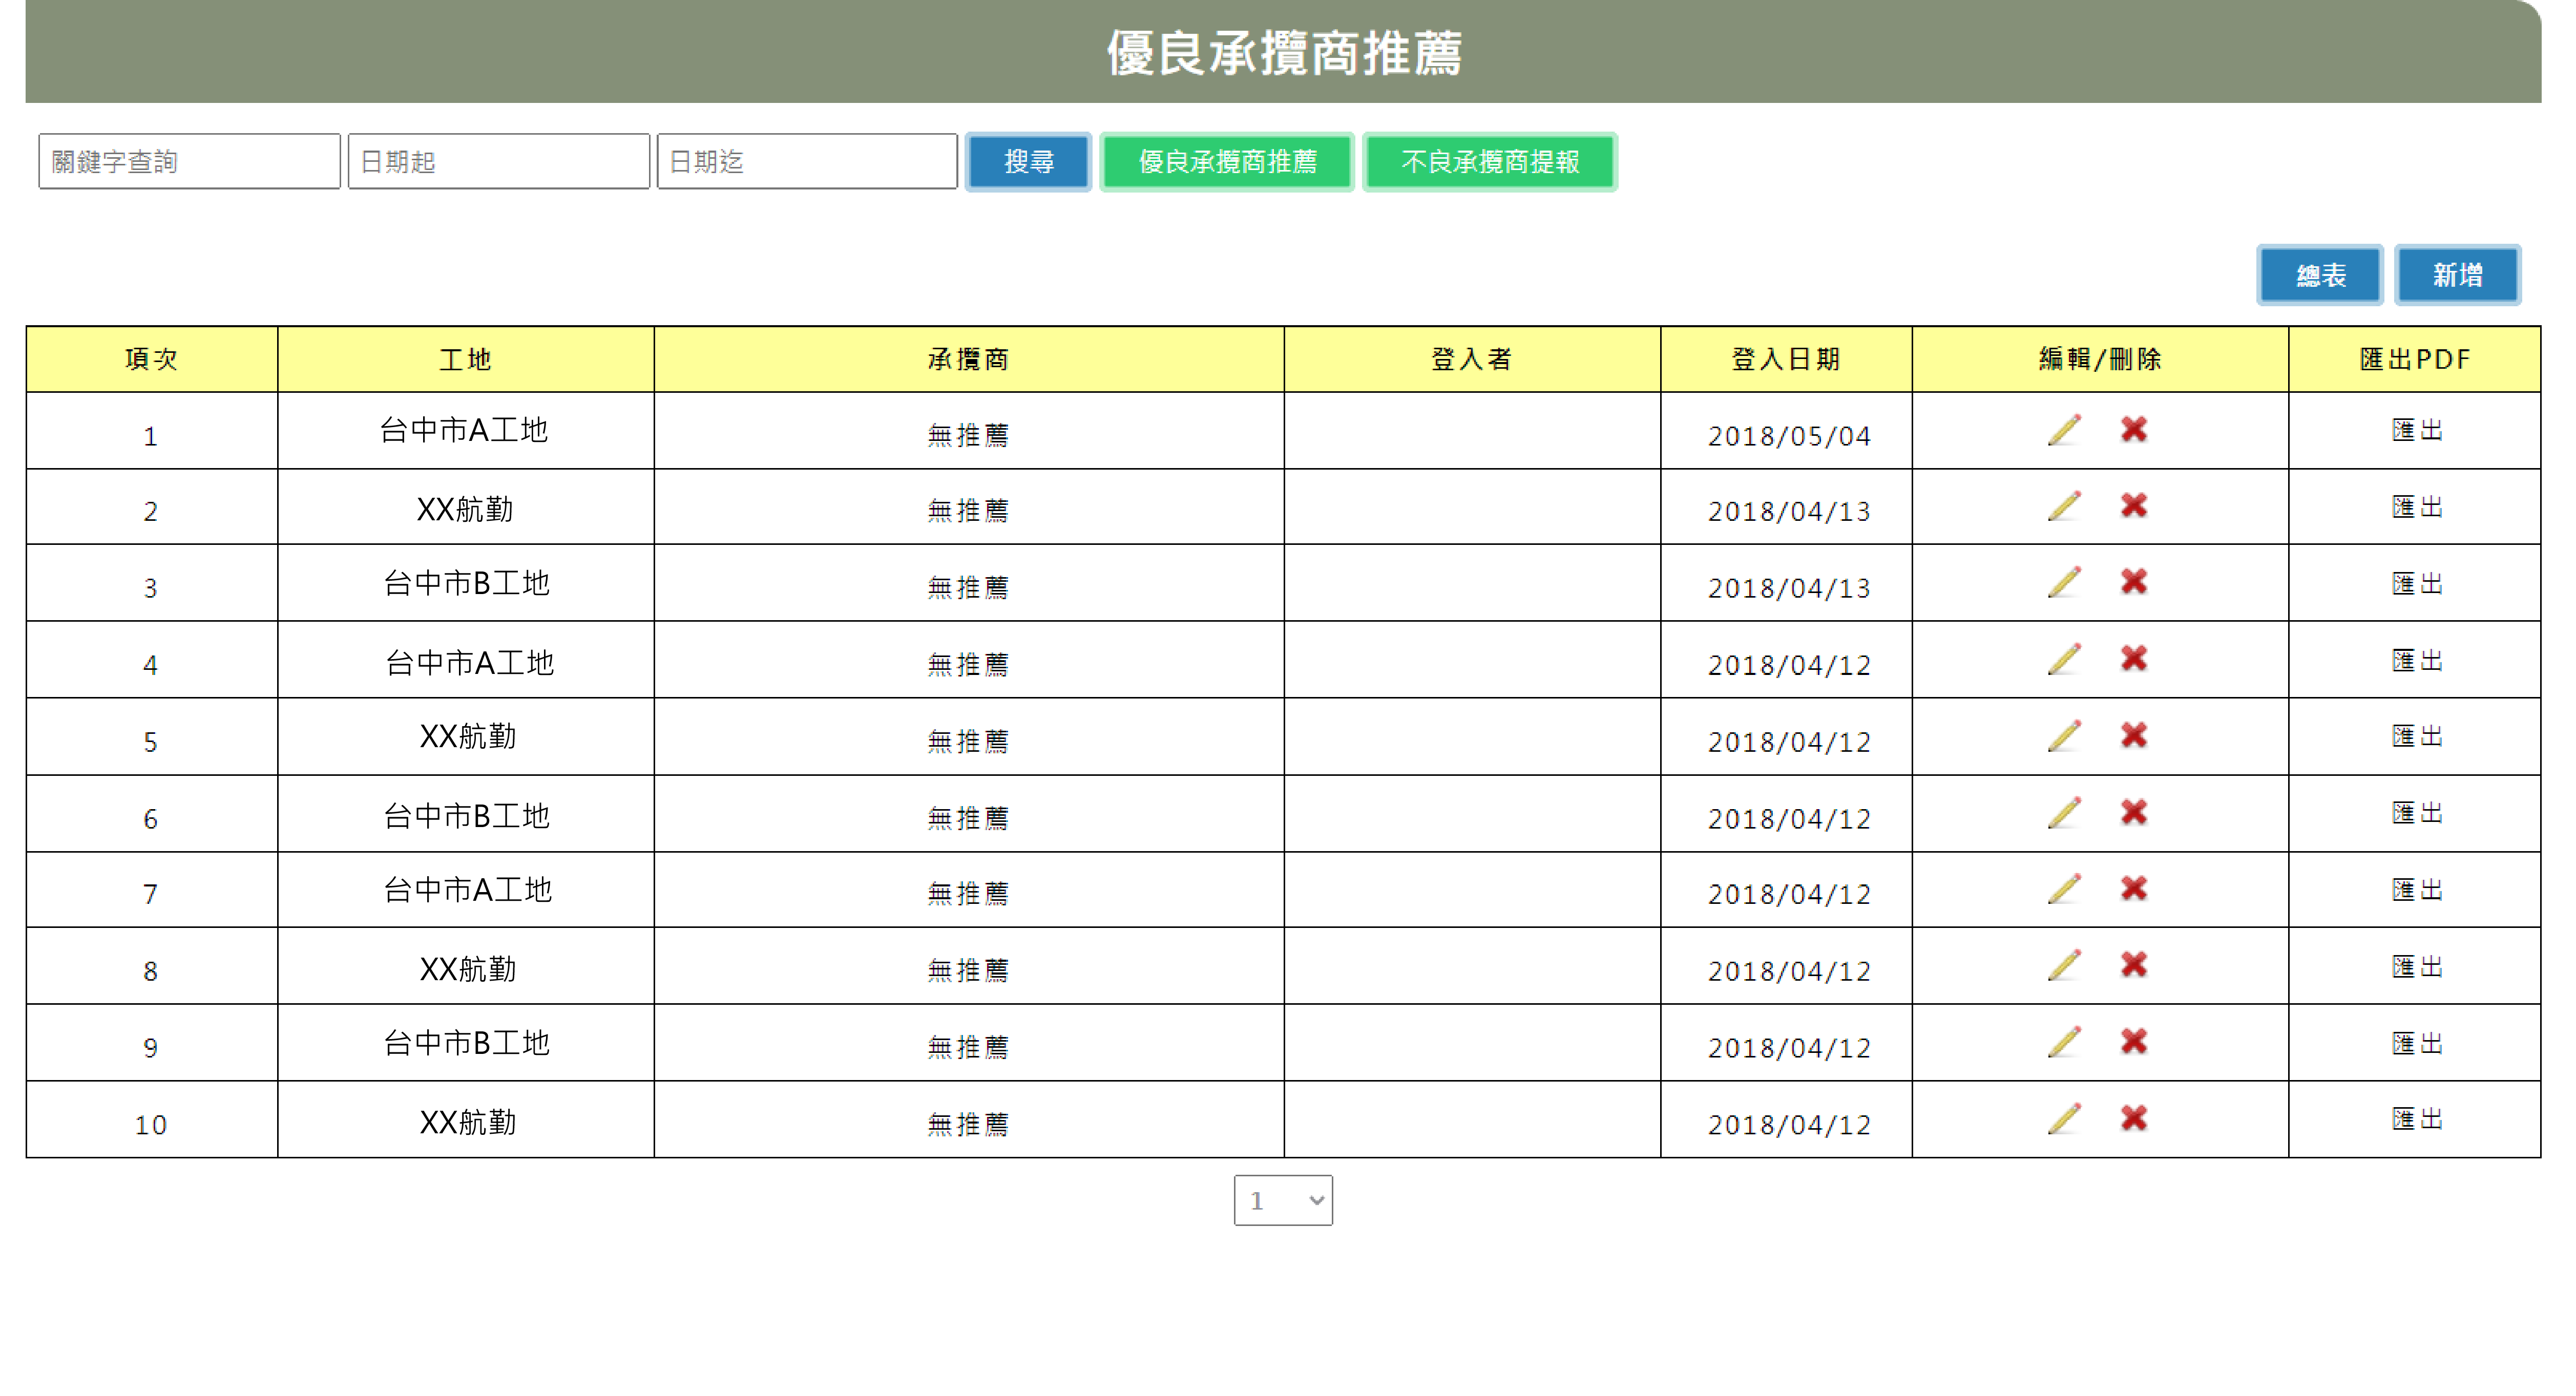Click the 優良承攬商推薦 page title

click(x=1285, y=53)
